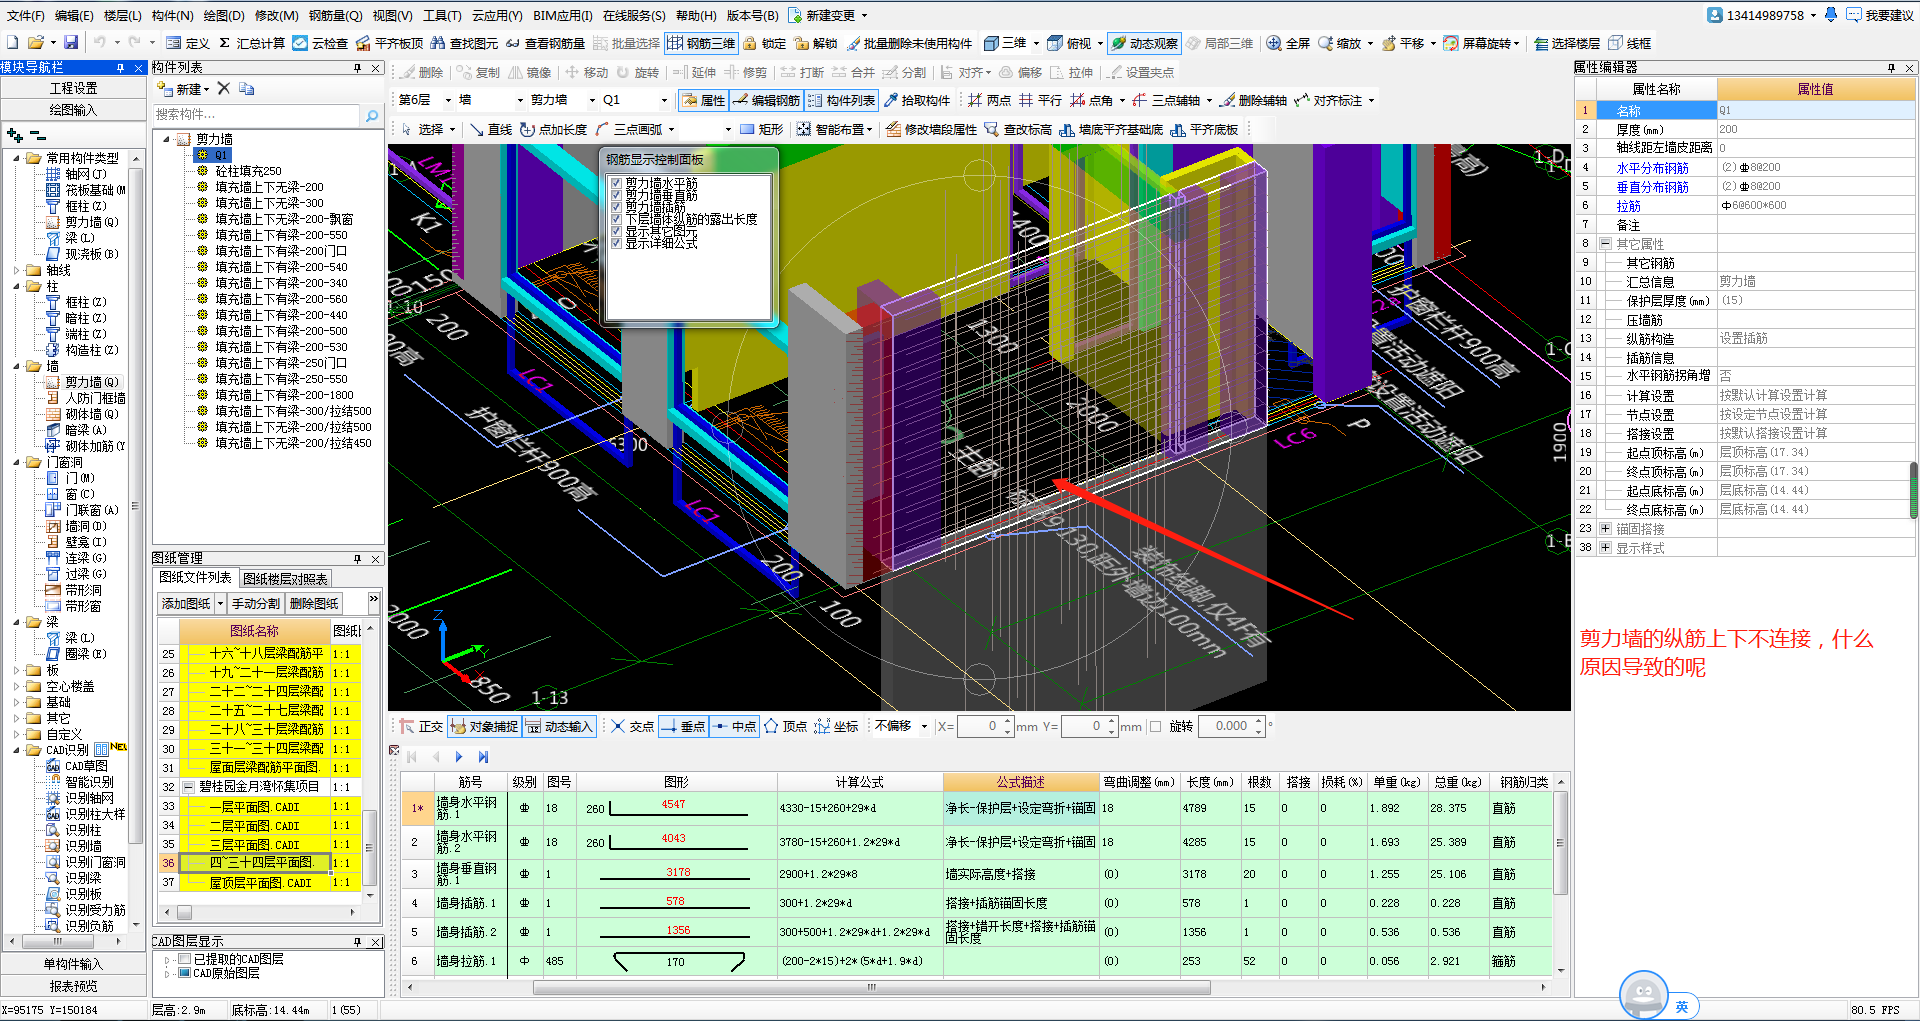Click the 拾取构件 pick component tool
This screenshot has height=1021, width=1920.
[917, 100]
